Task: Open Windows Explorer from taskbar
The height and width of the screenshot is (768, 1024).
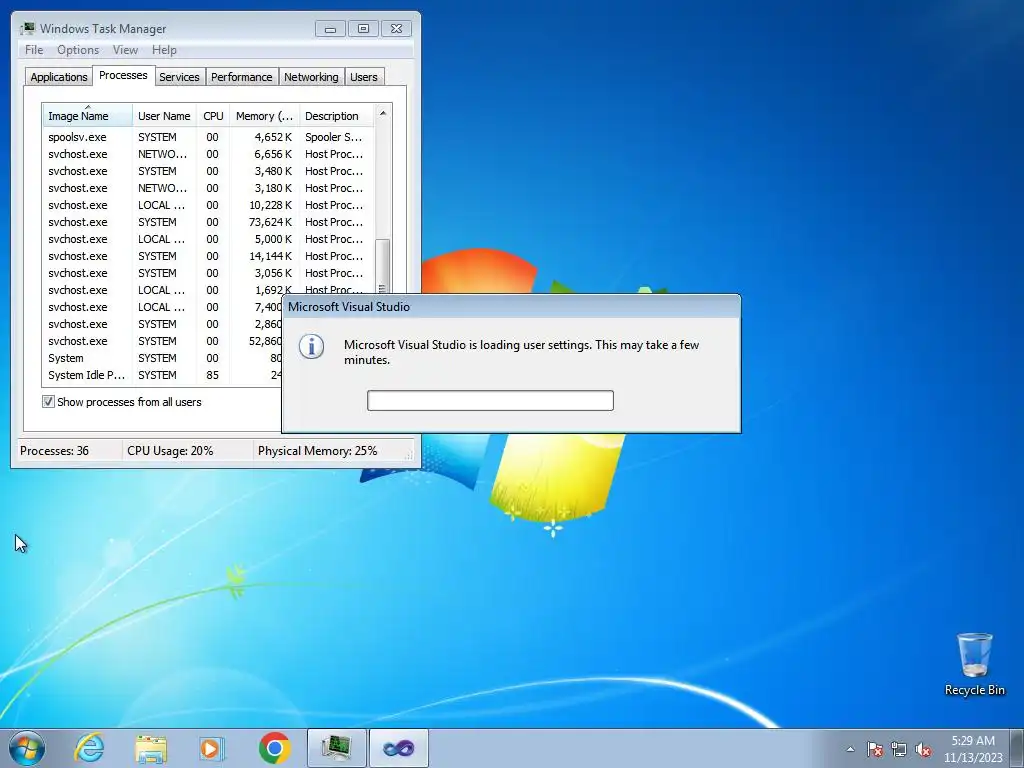Action: click(x=151, y=748)
